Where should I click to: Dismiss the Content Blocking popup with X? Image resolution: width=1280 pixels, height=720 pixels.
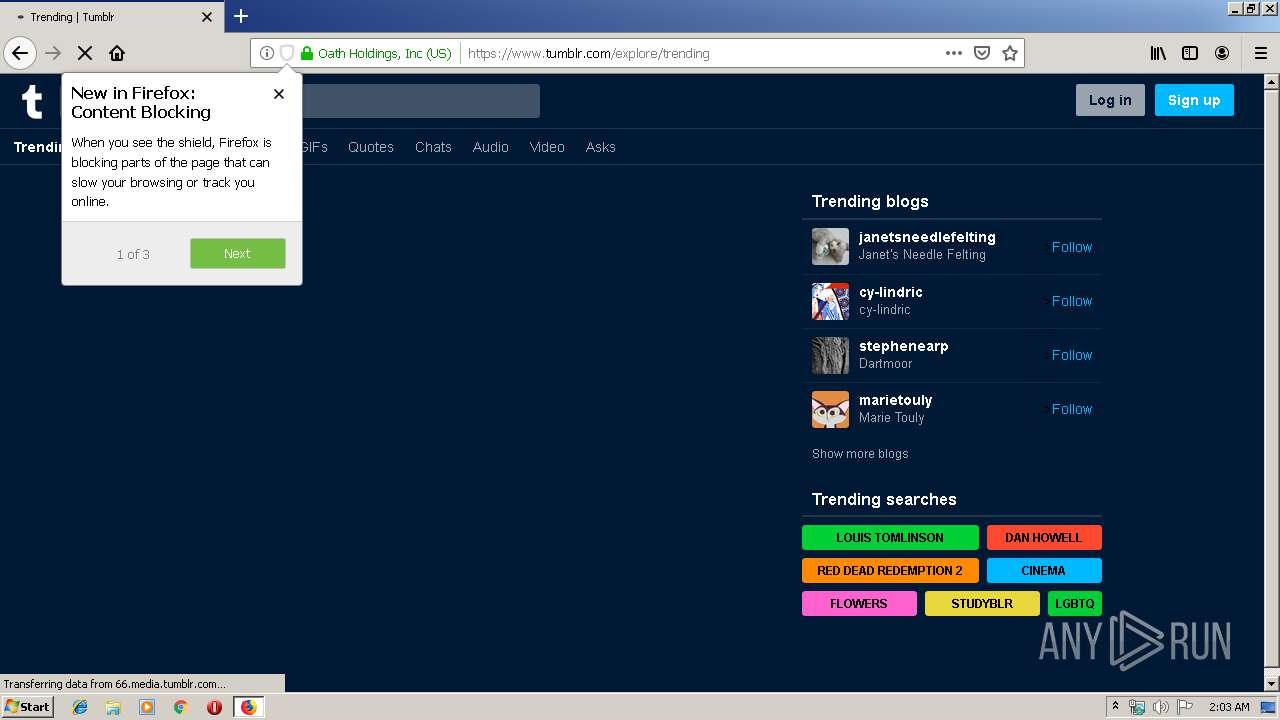coord(279,93)
